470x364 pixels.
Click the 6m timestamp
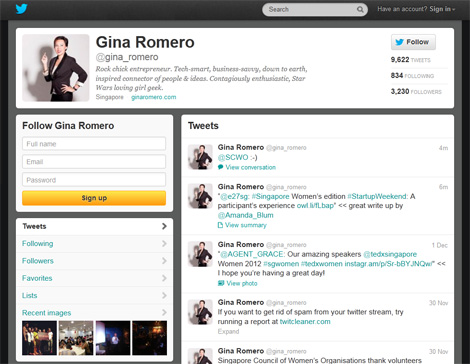click(x=443, y=187)
